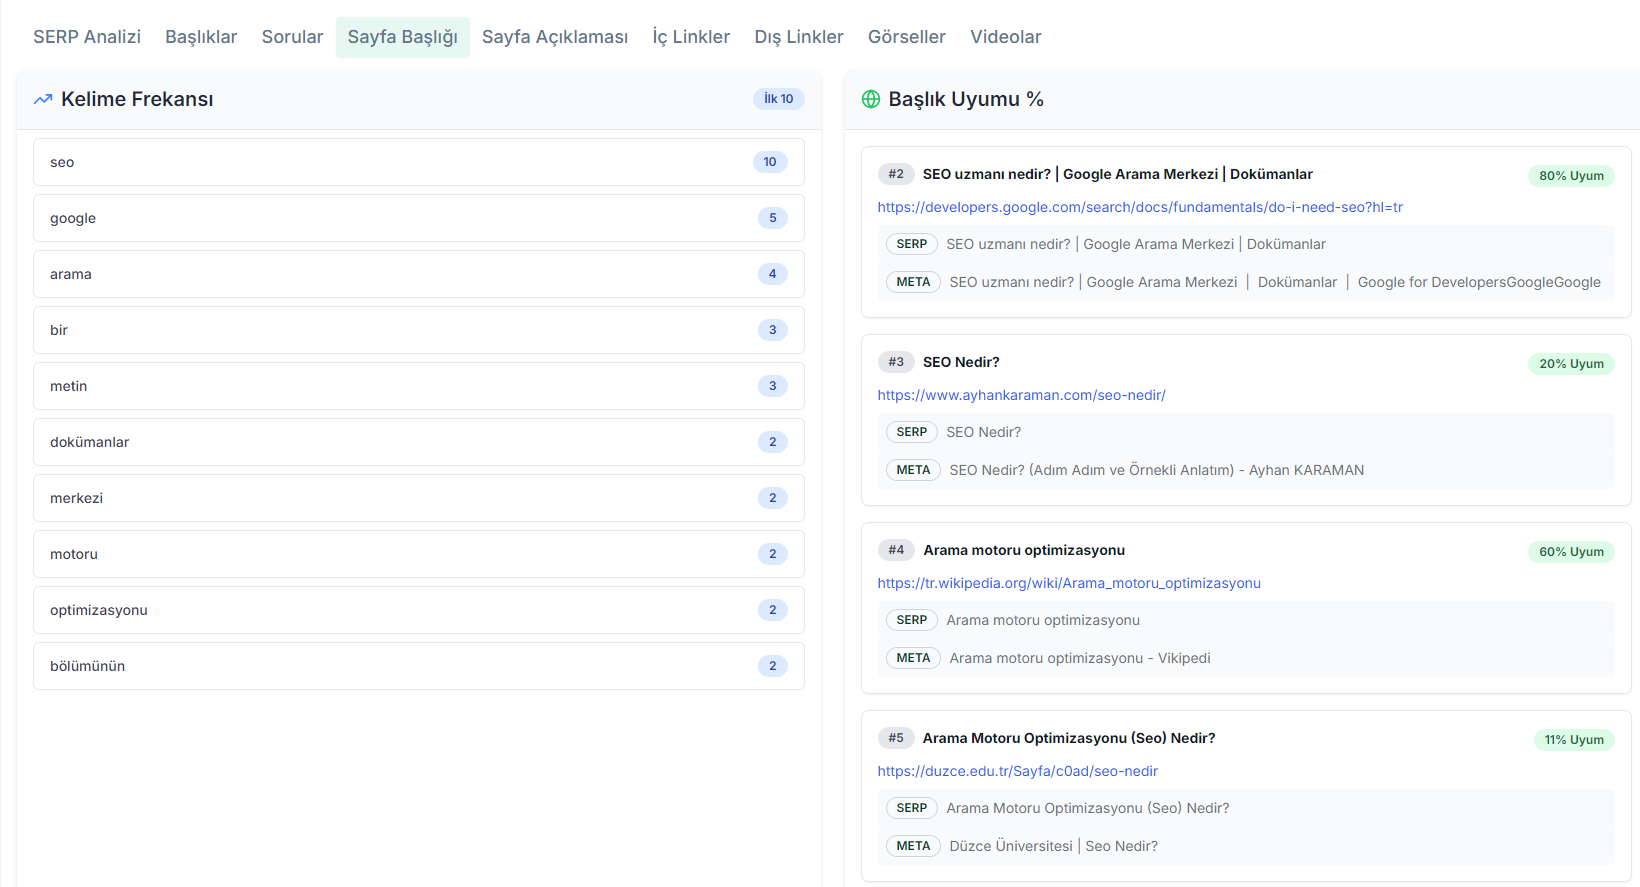Image resolution: width=1640 pixels, height=887 pixels.
Task: Click the count badge 4 for arama
Action: pyautogui.click(x=773, y=274)
